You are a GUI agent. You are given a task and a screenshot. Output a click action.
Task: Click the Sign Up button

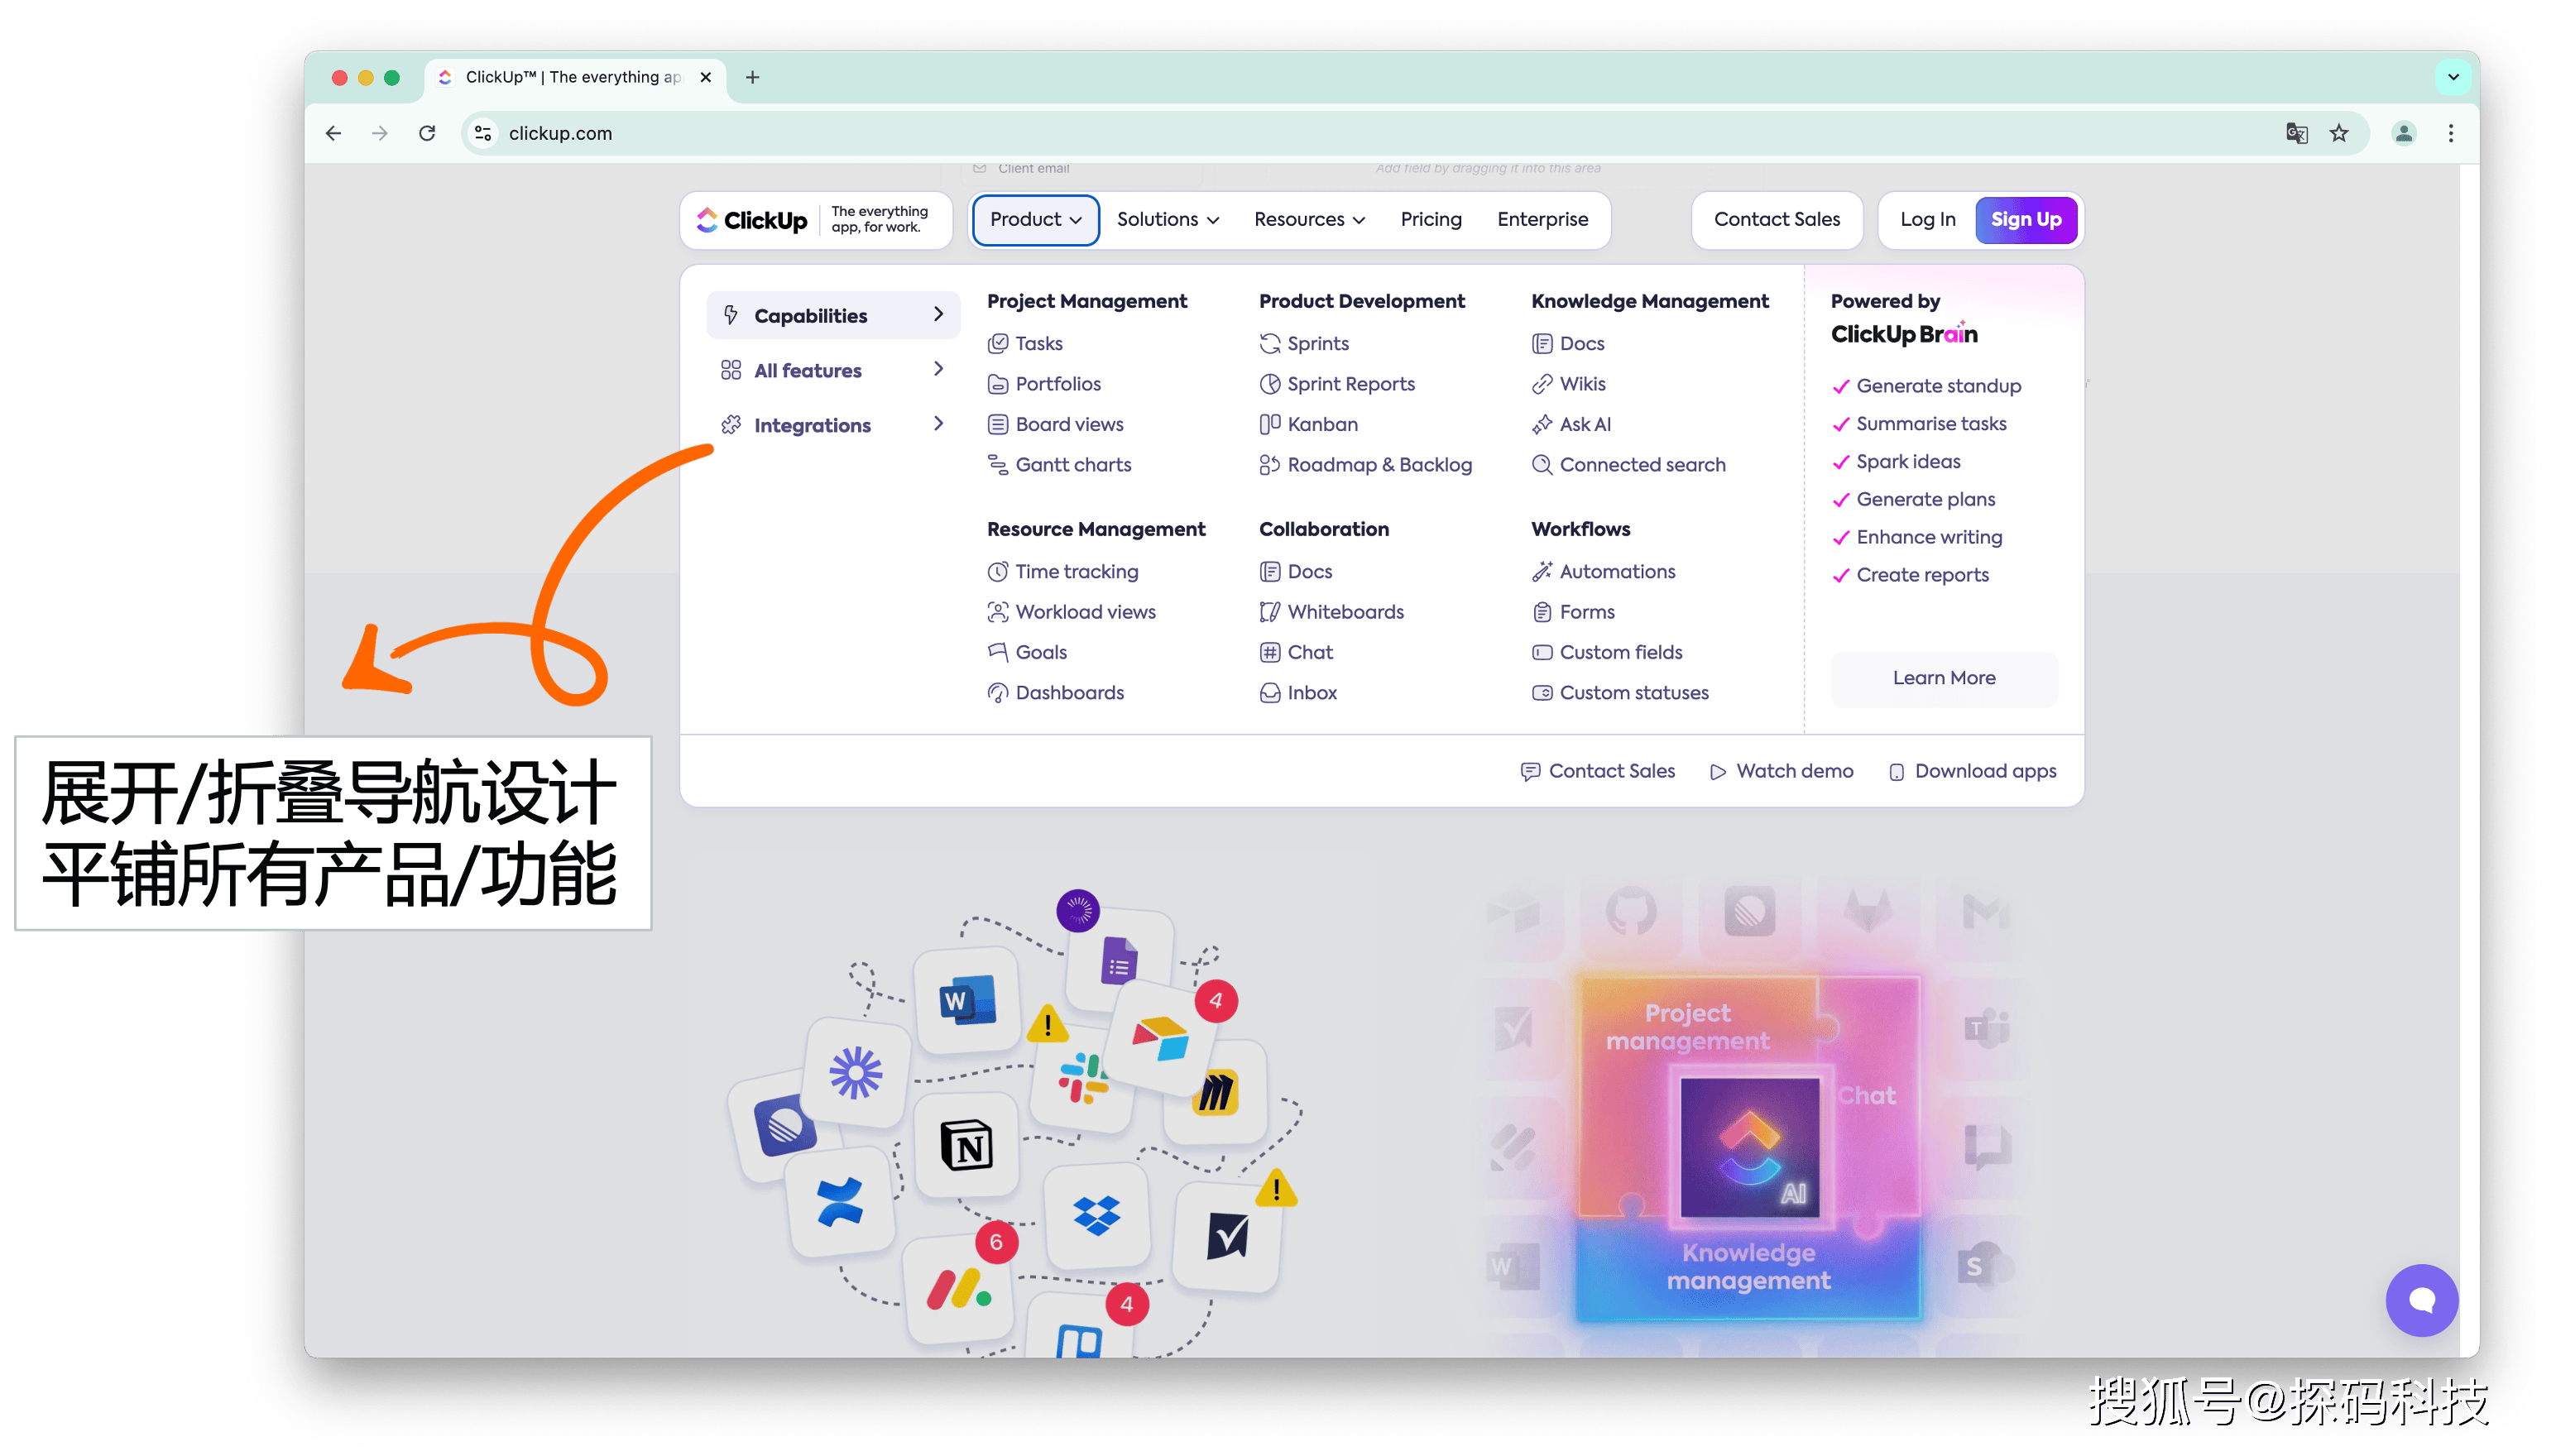[x=2026, y=219]
